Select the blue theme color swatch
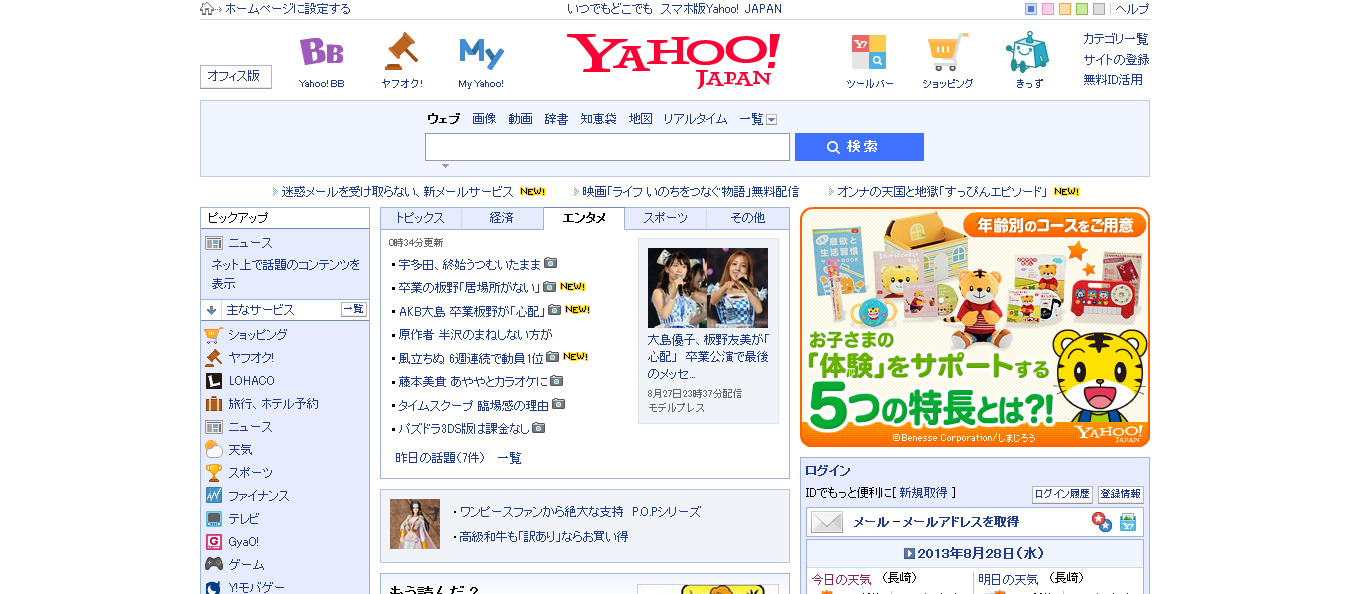The height and width of the screenshot is (594, 1349). point(1031,9)
